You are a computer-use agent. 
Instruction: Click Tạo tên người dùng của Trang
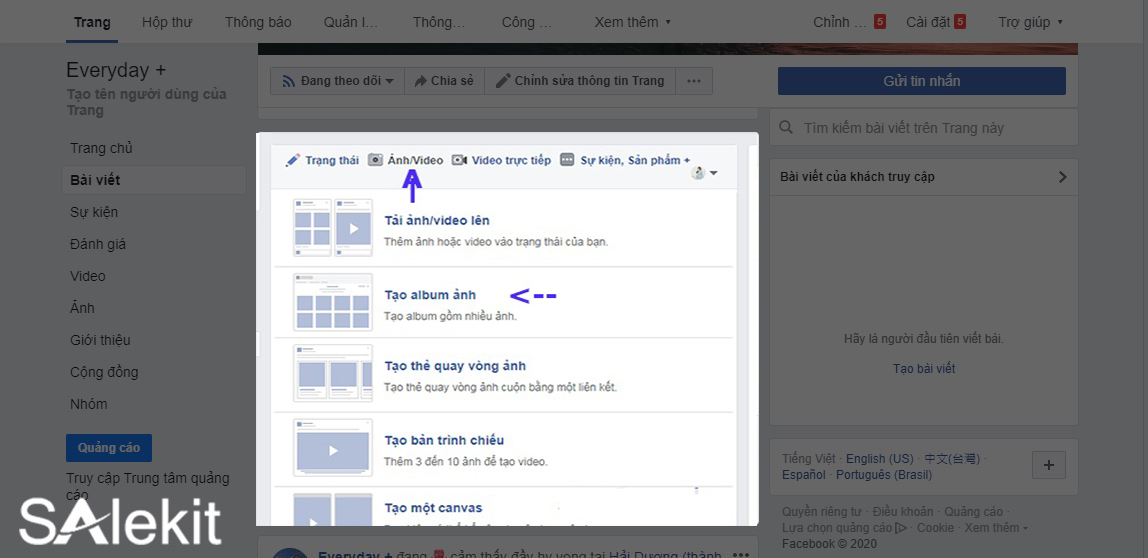pos(146,102)
